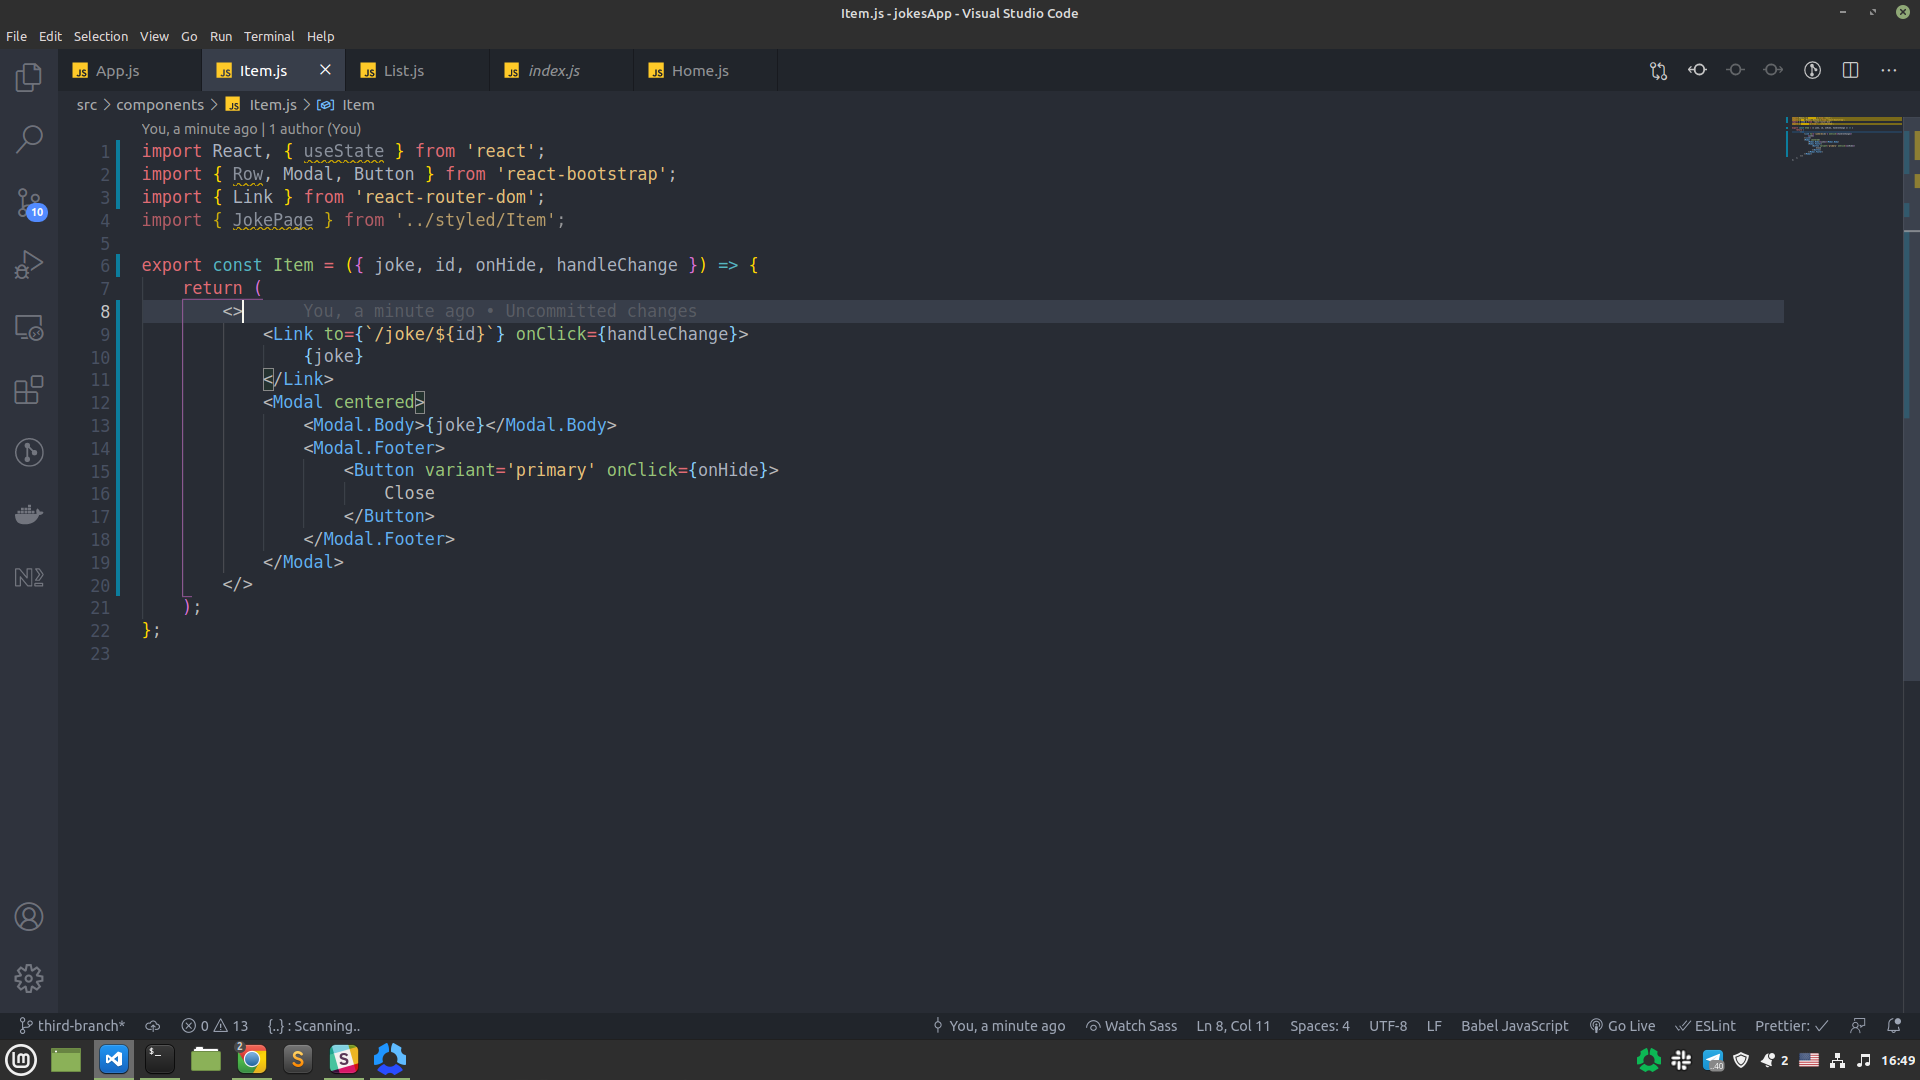This screenshot has height=1080, width=1920.
Task: Click third-branch git branch in status bar
Action: 72,1026
